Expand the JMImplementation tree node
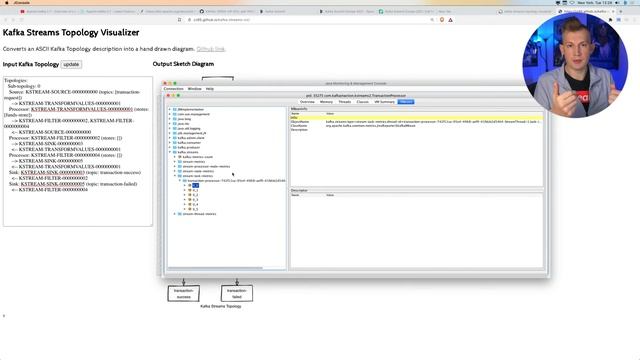This screenshot has height=360, width=640. [x=170, y=109]
